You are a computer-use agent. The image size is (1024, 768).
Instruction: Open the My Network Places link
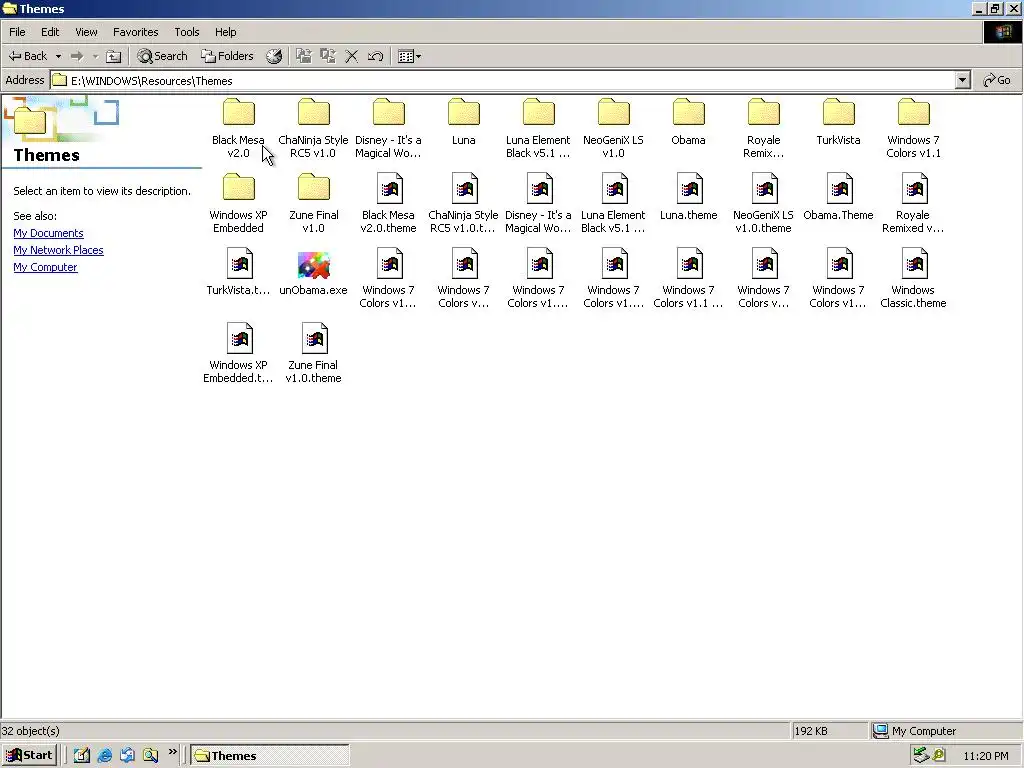click(x=58, y=250)
